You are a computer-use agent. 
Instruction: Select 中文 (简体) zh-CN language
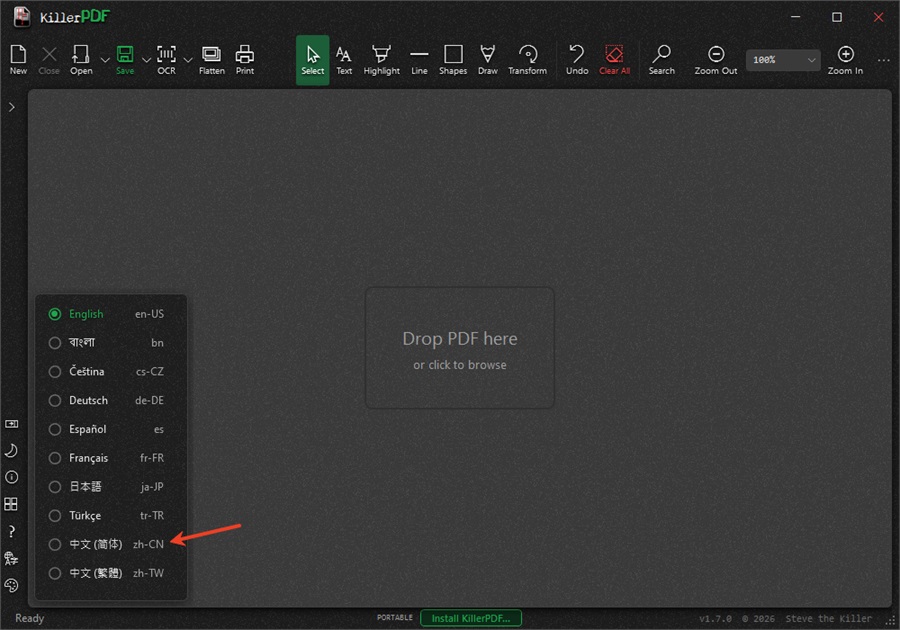pyautogui.click(x=110, y=544)
